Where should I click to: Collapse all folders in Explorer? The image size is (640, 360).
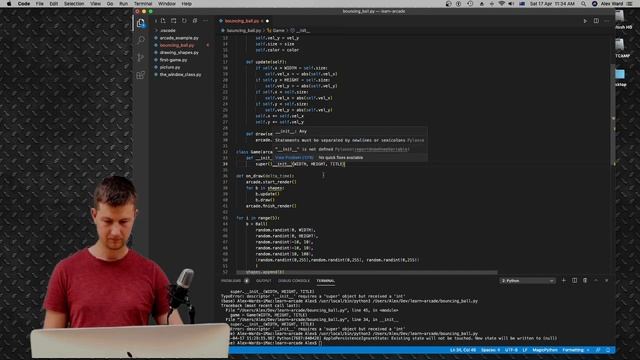click(195, 21)
